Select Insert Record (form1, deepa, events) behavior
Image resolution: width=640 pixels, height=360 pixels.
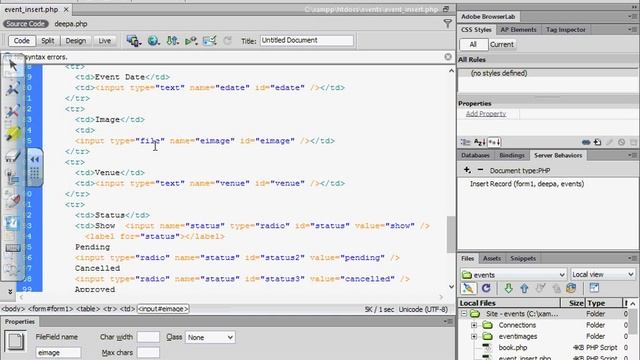click(527, 184)
